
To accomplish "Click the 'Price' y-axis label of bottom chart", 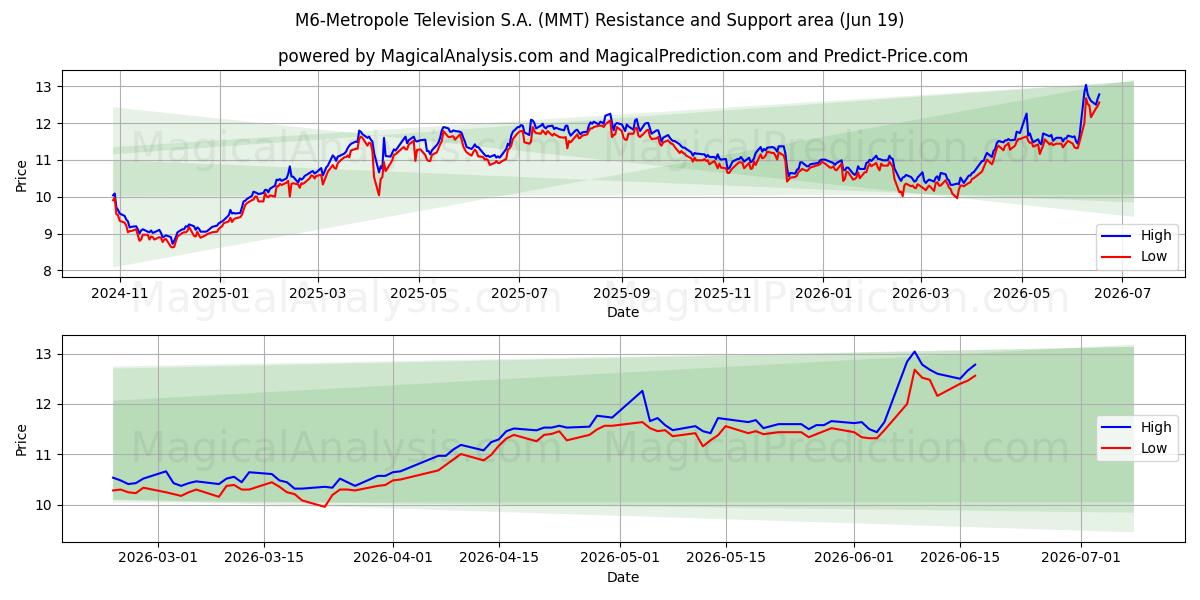I will pos(22,440).
